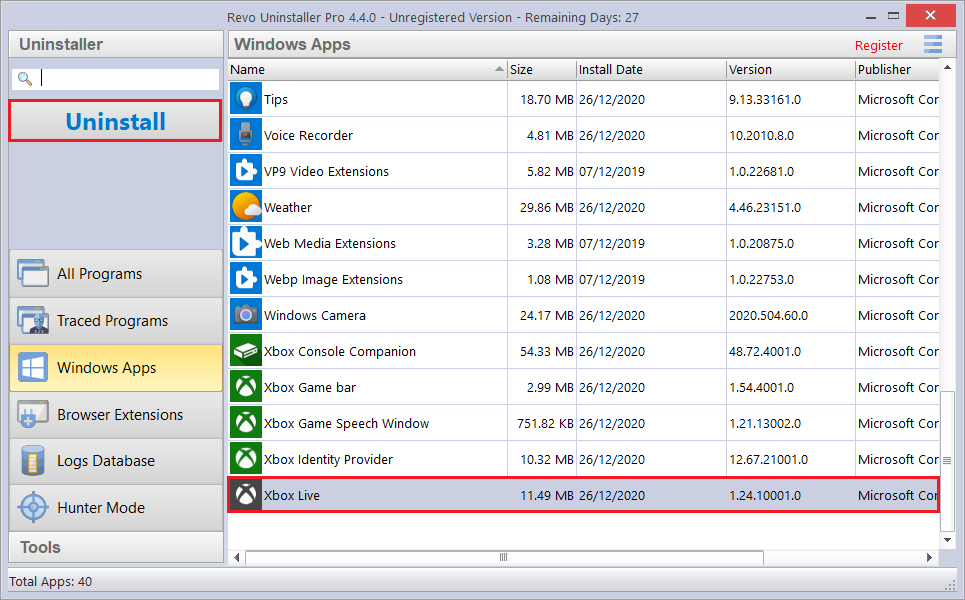Click version 2020.504.60.0 cell
Screen dimensions: 965x600
click(x=769, y=316)
